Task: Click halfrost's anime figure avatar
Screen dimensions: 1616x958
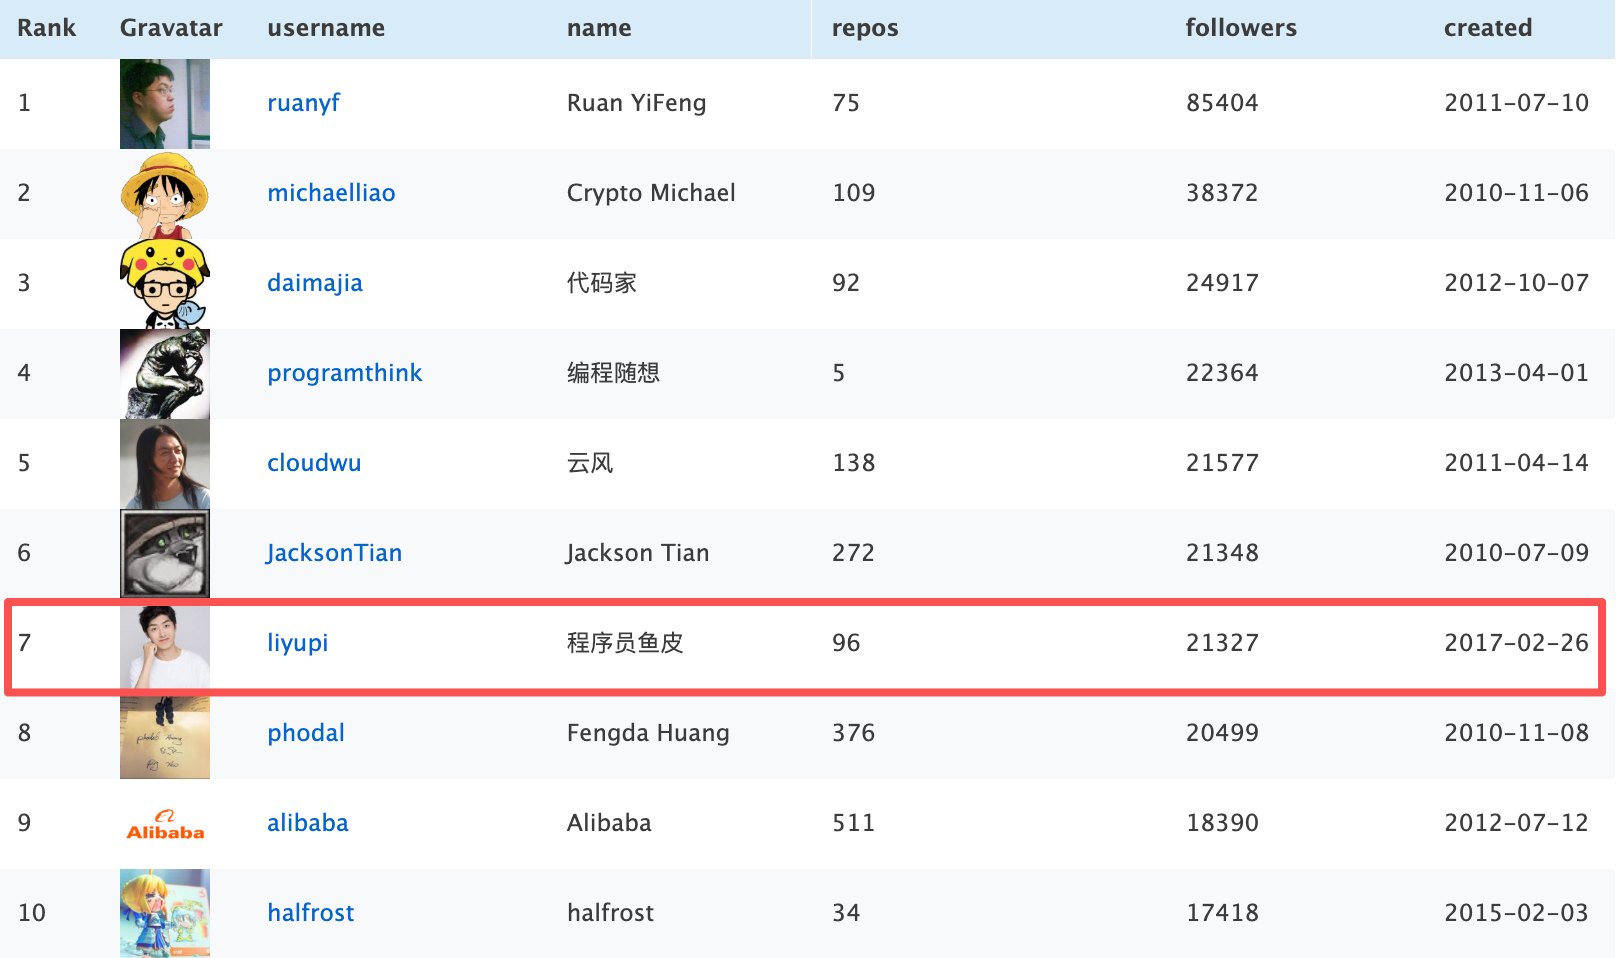Action: [165, 913]
